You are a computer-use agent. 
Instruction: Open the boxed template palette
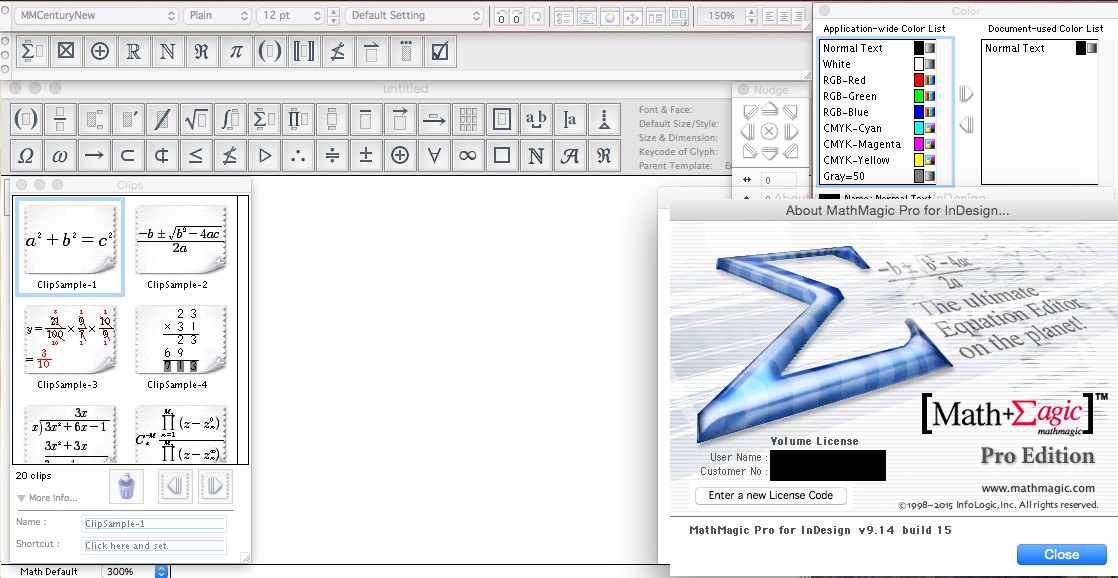tap(502, 119)
